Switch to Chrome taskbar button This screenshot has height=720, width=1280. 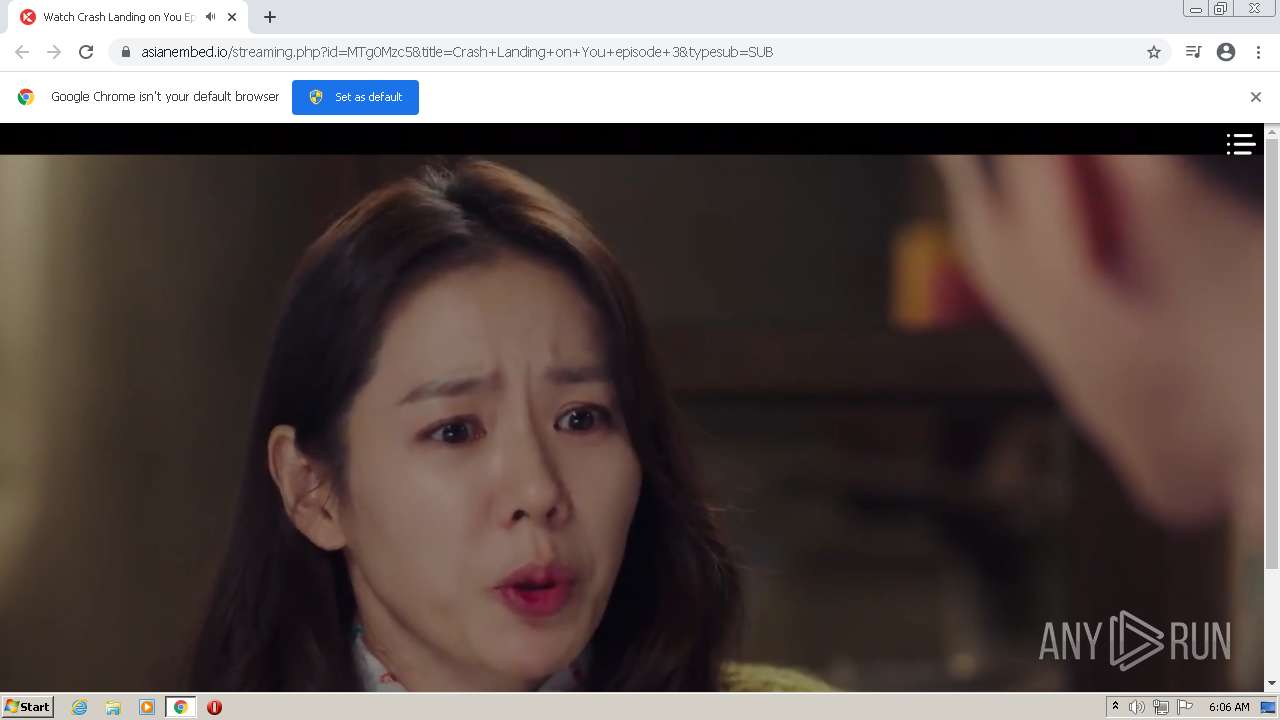pos(181,707)
